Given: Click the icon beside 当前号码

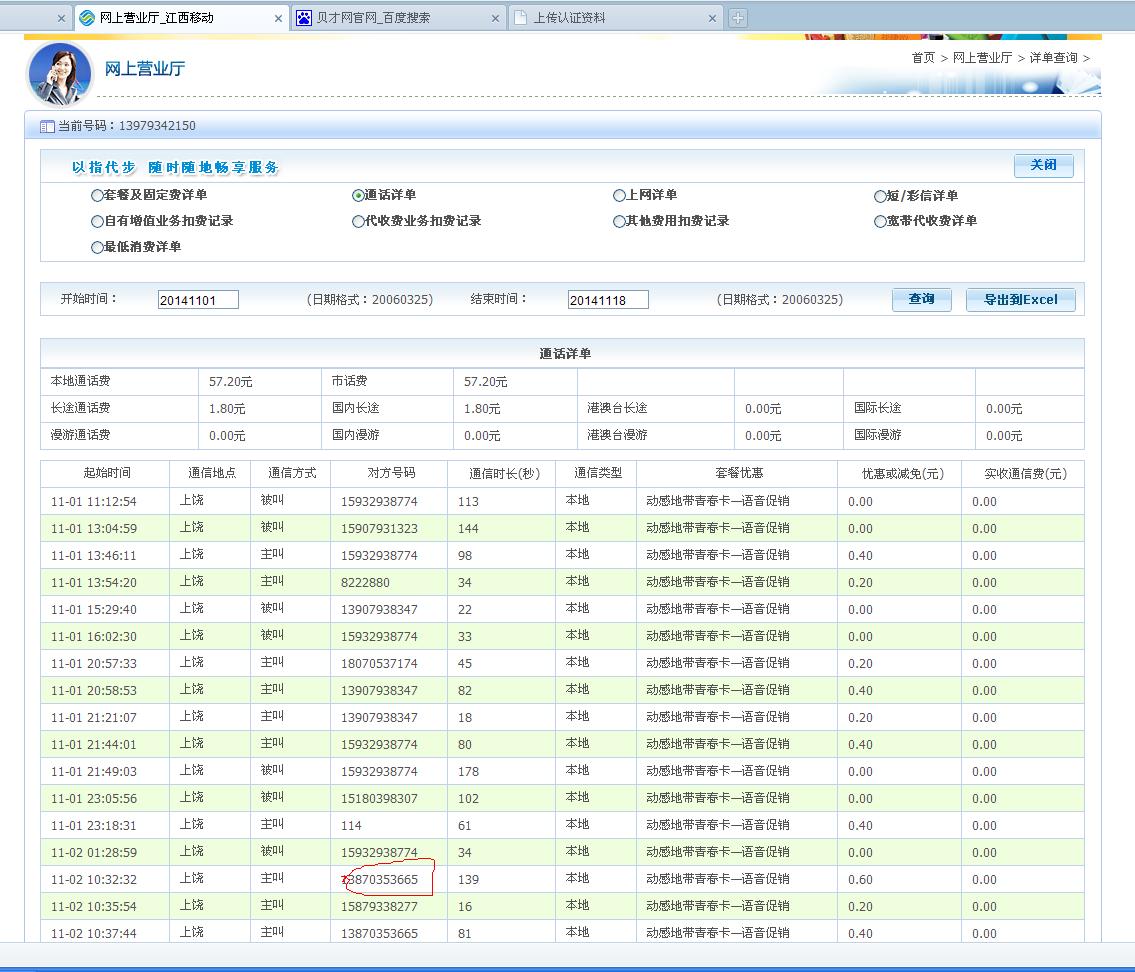Looking at the screenshot, I should pyautogui.click(x=47, y=127).
